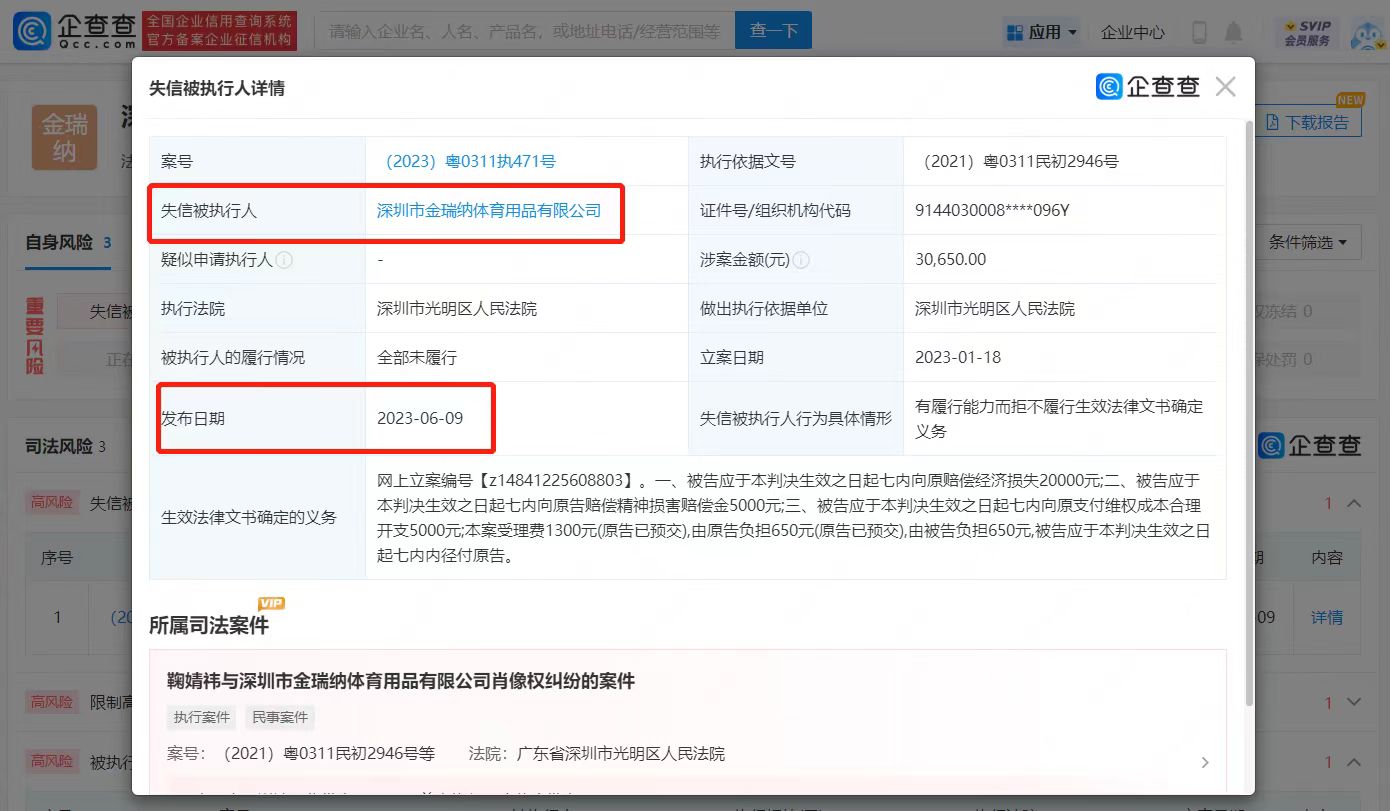Image resolution: width=1390 pixels, height=811 pixels.
Task: Click the 失信被执行人详情 dialog title
Action: point(217,88)
